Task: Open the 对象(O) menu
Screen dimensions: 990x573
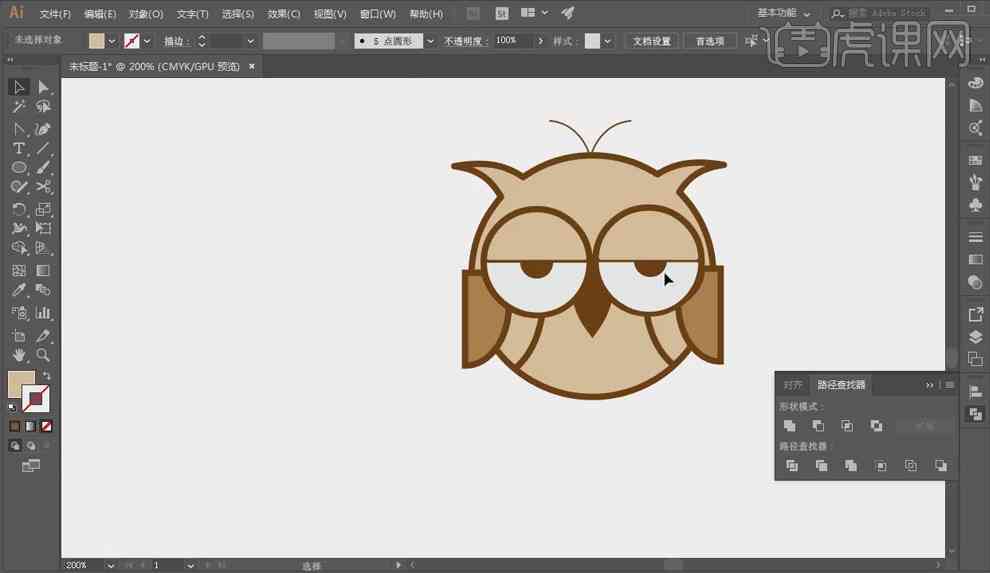Action: pos(146,13)
